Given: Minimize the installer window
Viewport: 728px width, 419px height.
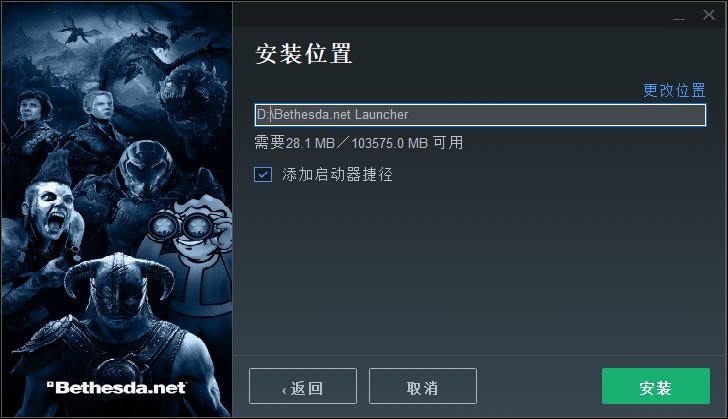Looking at the screenshot, I should click(x=679, y=18).
